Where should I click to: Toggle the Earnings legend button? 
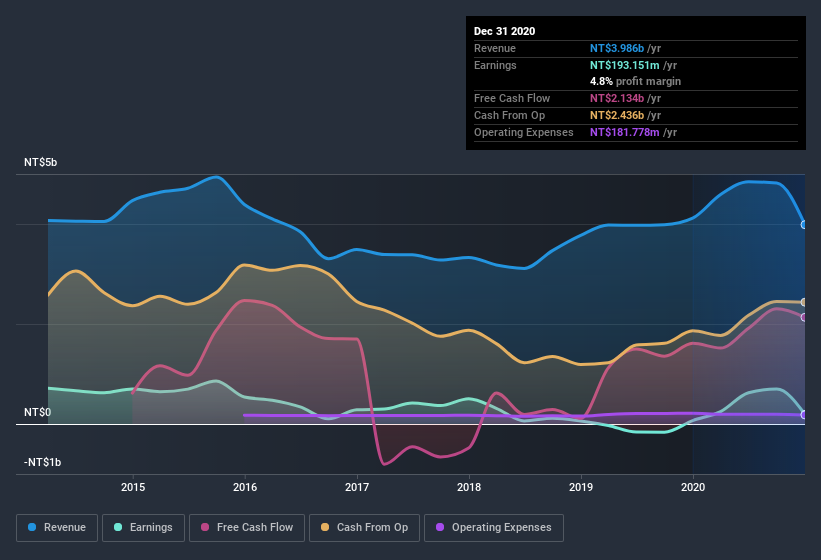tap(143, 528)
